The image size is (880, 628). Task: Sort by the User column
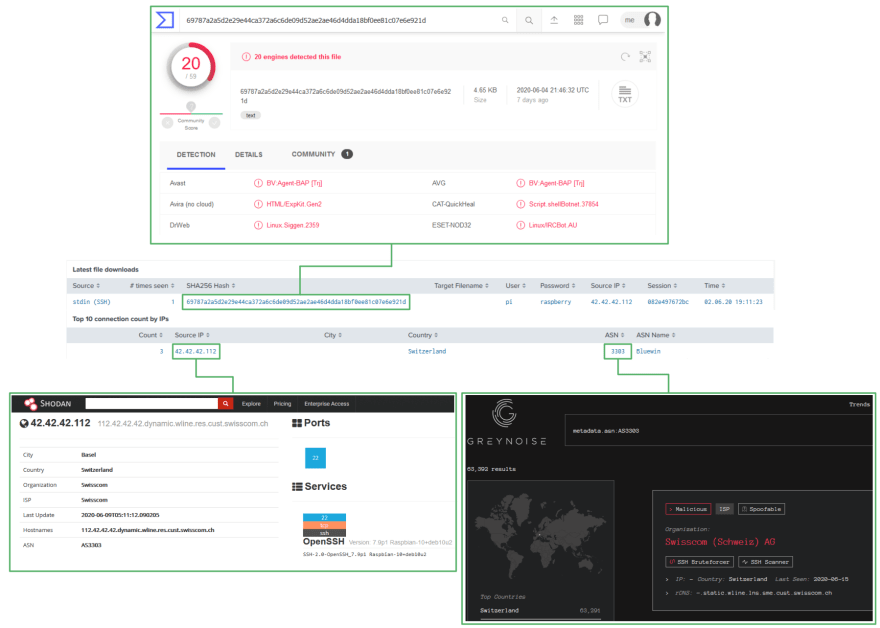point(516,286)
